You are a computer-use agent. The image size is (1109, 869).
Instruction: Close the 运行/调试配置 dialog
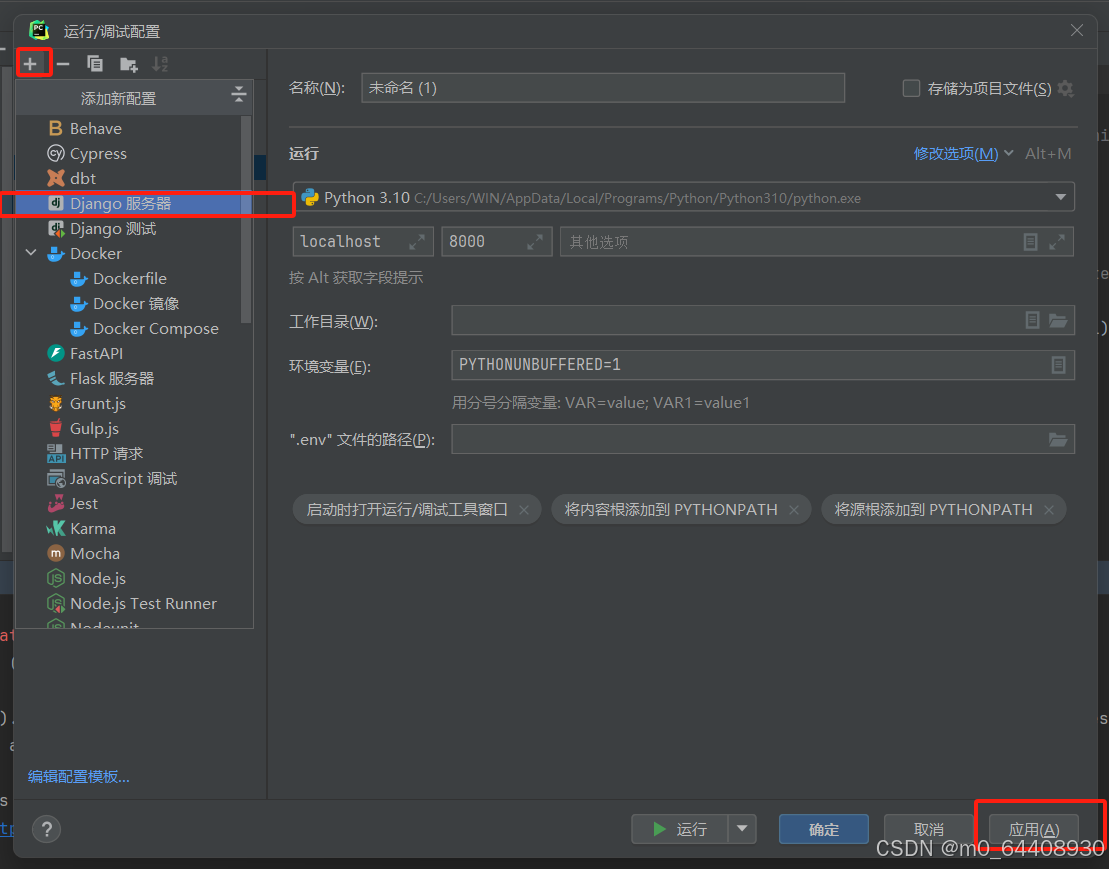pos(1076,30)
